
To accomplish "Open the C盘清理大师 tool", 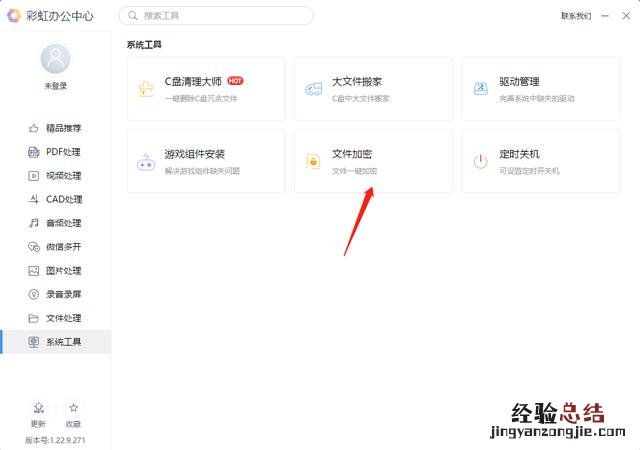I will tap(206, 89).
